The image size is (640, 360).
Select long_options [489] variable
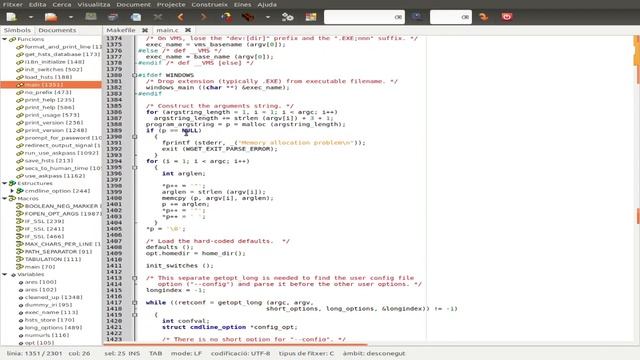50,327
